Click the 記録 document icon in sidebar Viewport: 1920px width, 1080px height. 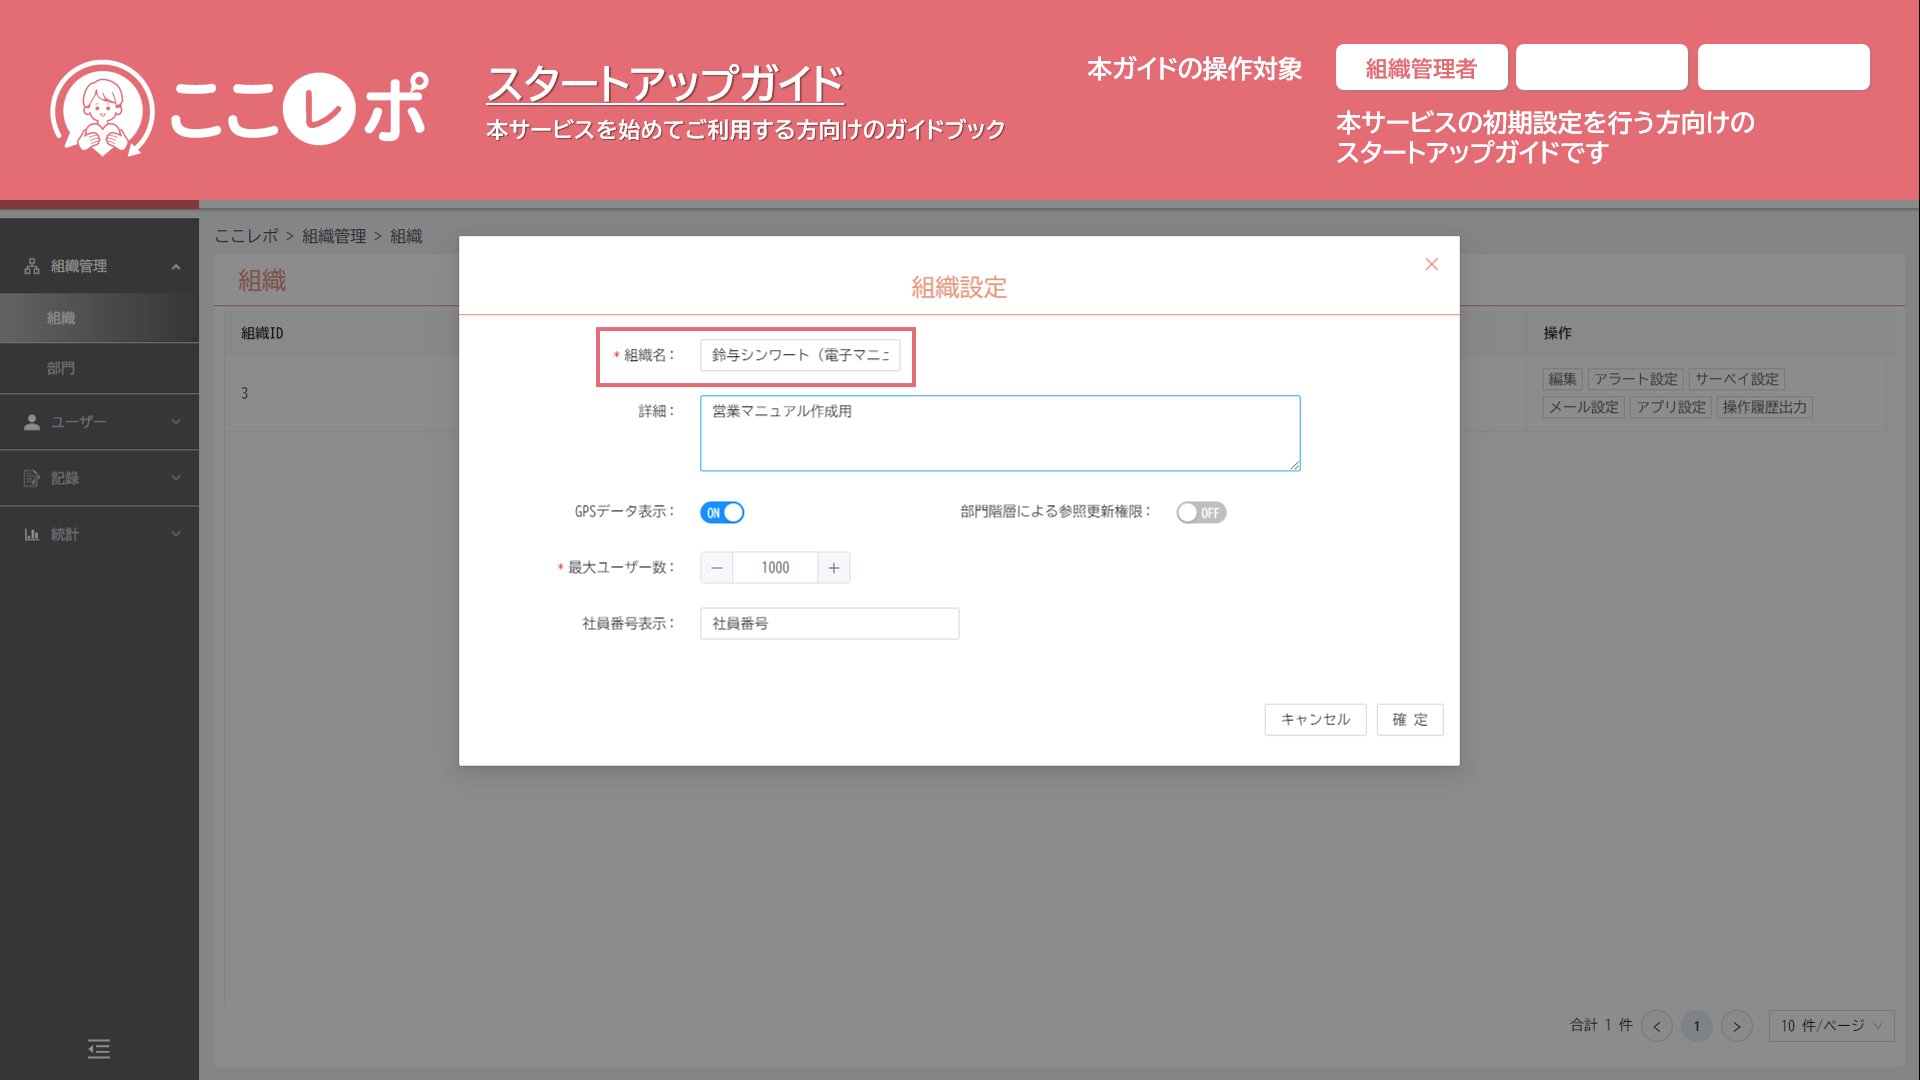coord(32,478)
